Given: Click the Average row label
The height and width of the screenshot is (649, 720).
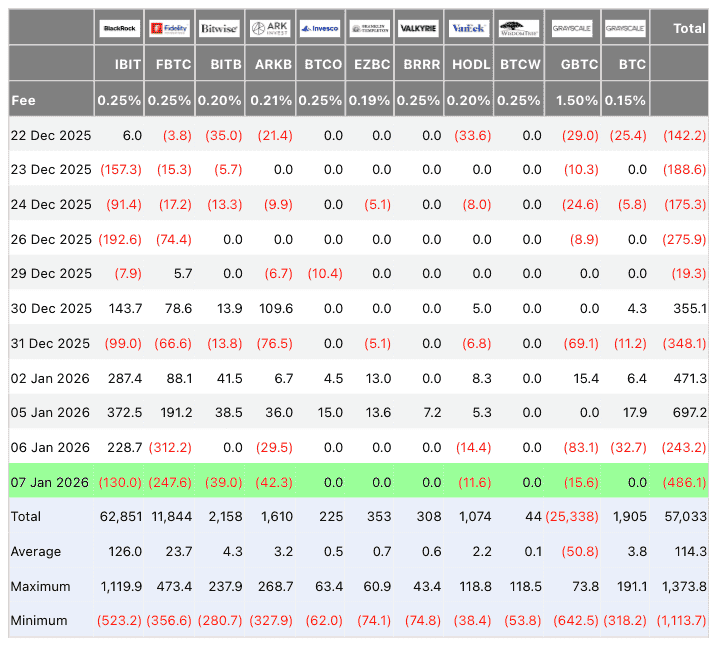Looking at the screenshot, I should (x=35, y=551).
